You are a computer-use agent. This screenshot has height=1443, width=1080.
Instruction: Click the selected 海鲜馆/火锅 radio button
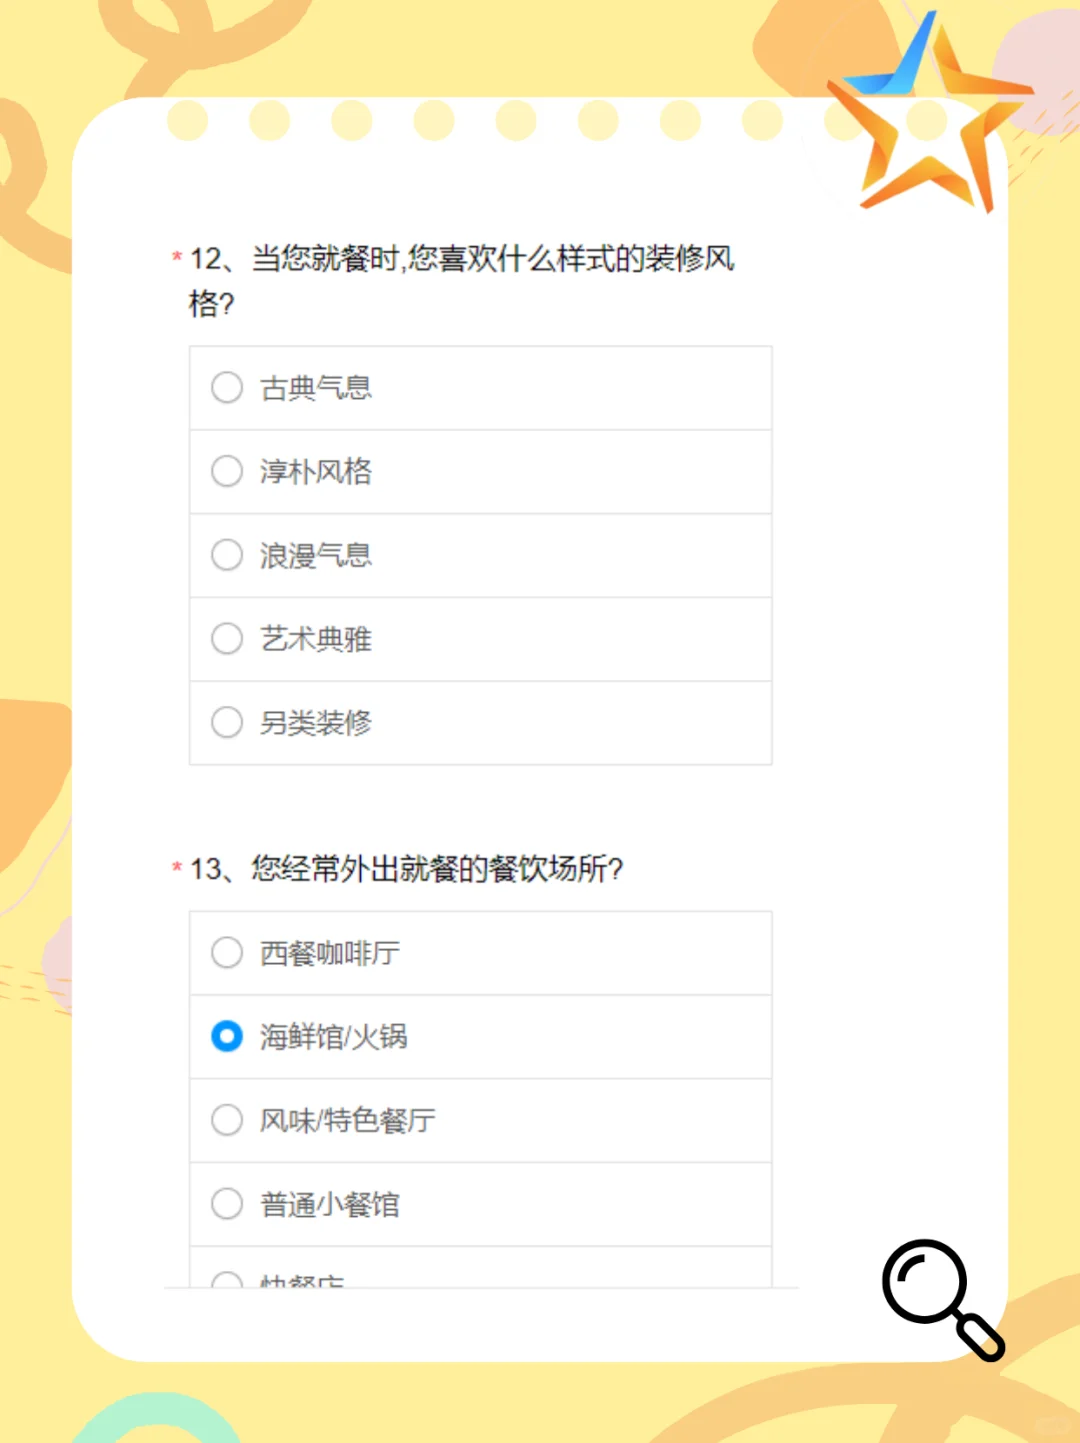click(227, 1036)
